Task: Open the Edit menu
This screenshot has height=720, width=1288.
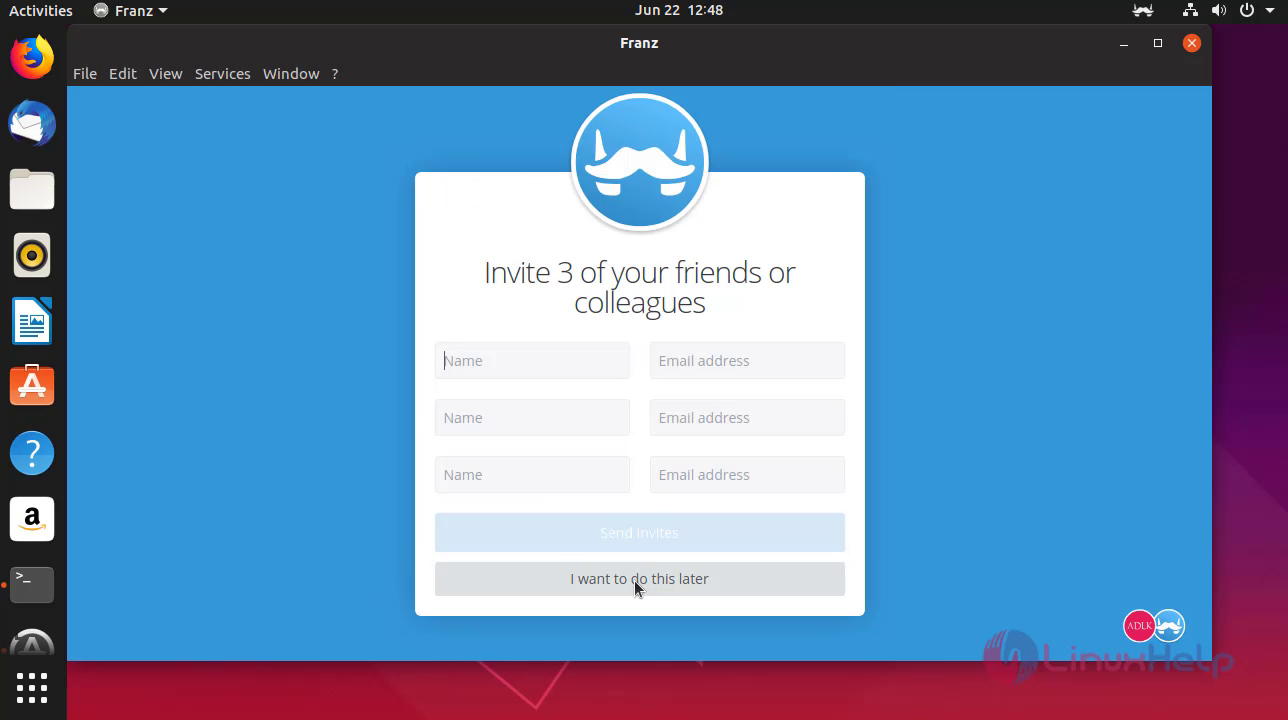Action: pos(123,74)
